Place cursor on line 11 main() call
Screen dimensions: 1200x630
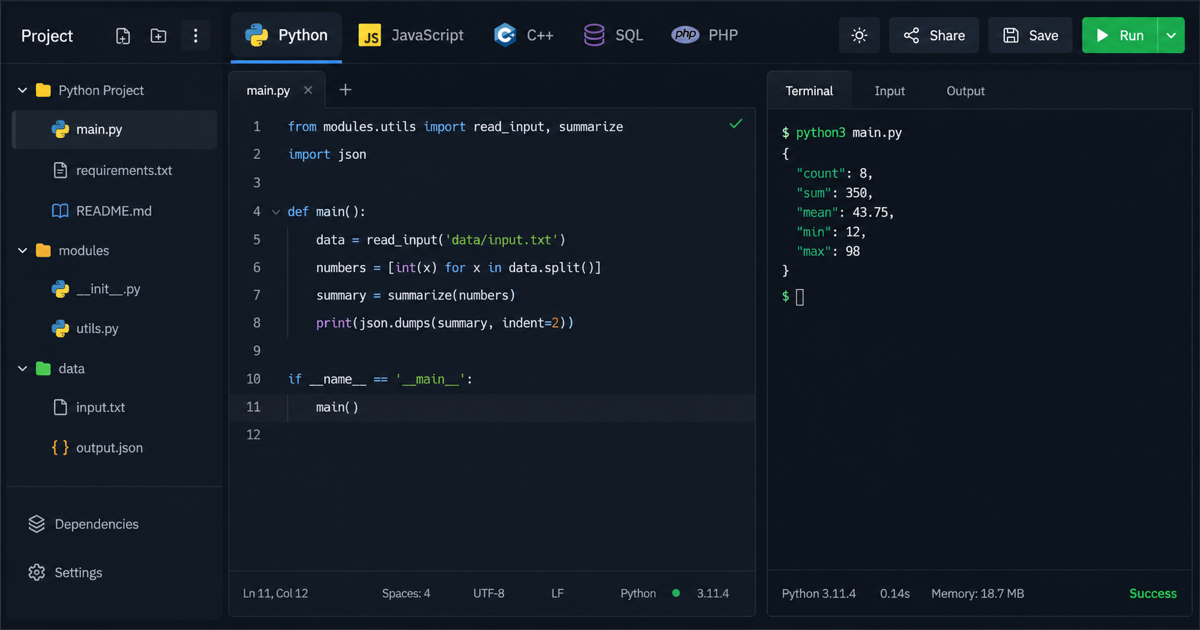click(x=337, y=407)
